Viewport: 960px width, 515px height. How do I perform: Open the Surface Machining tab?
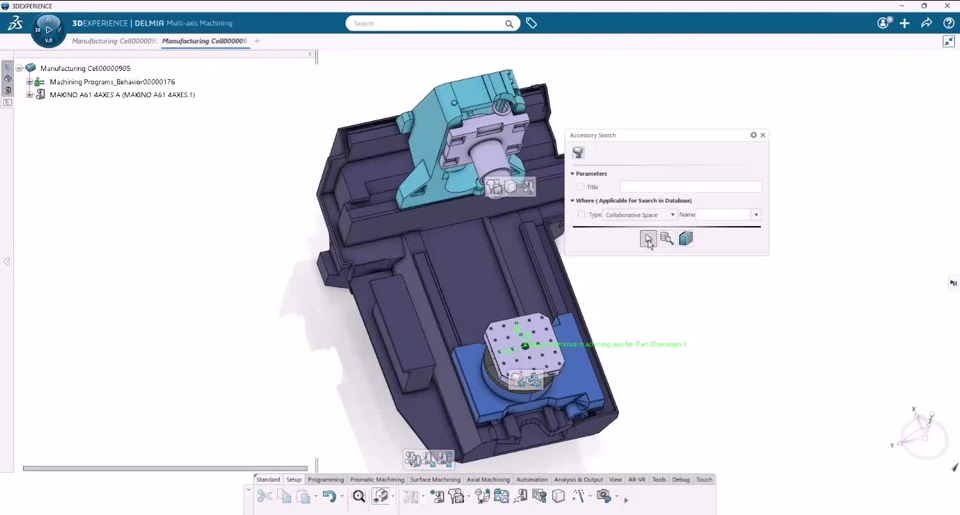435,479
